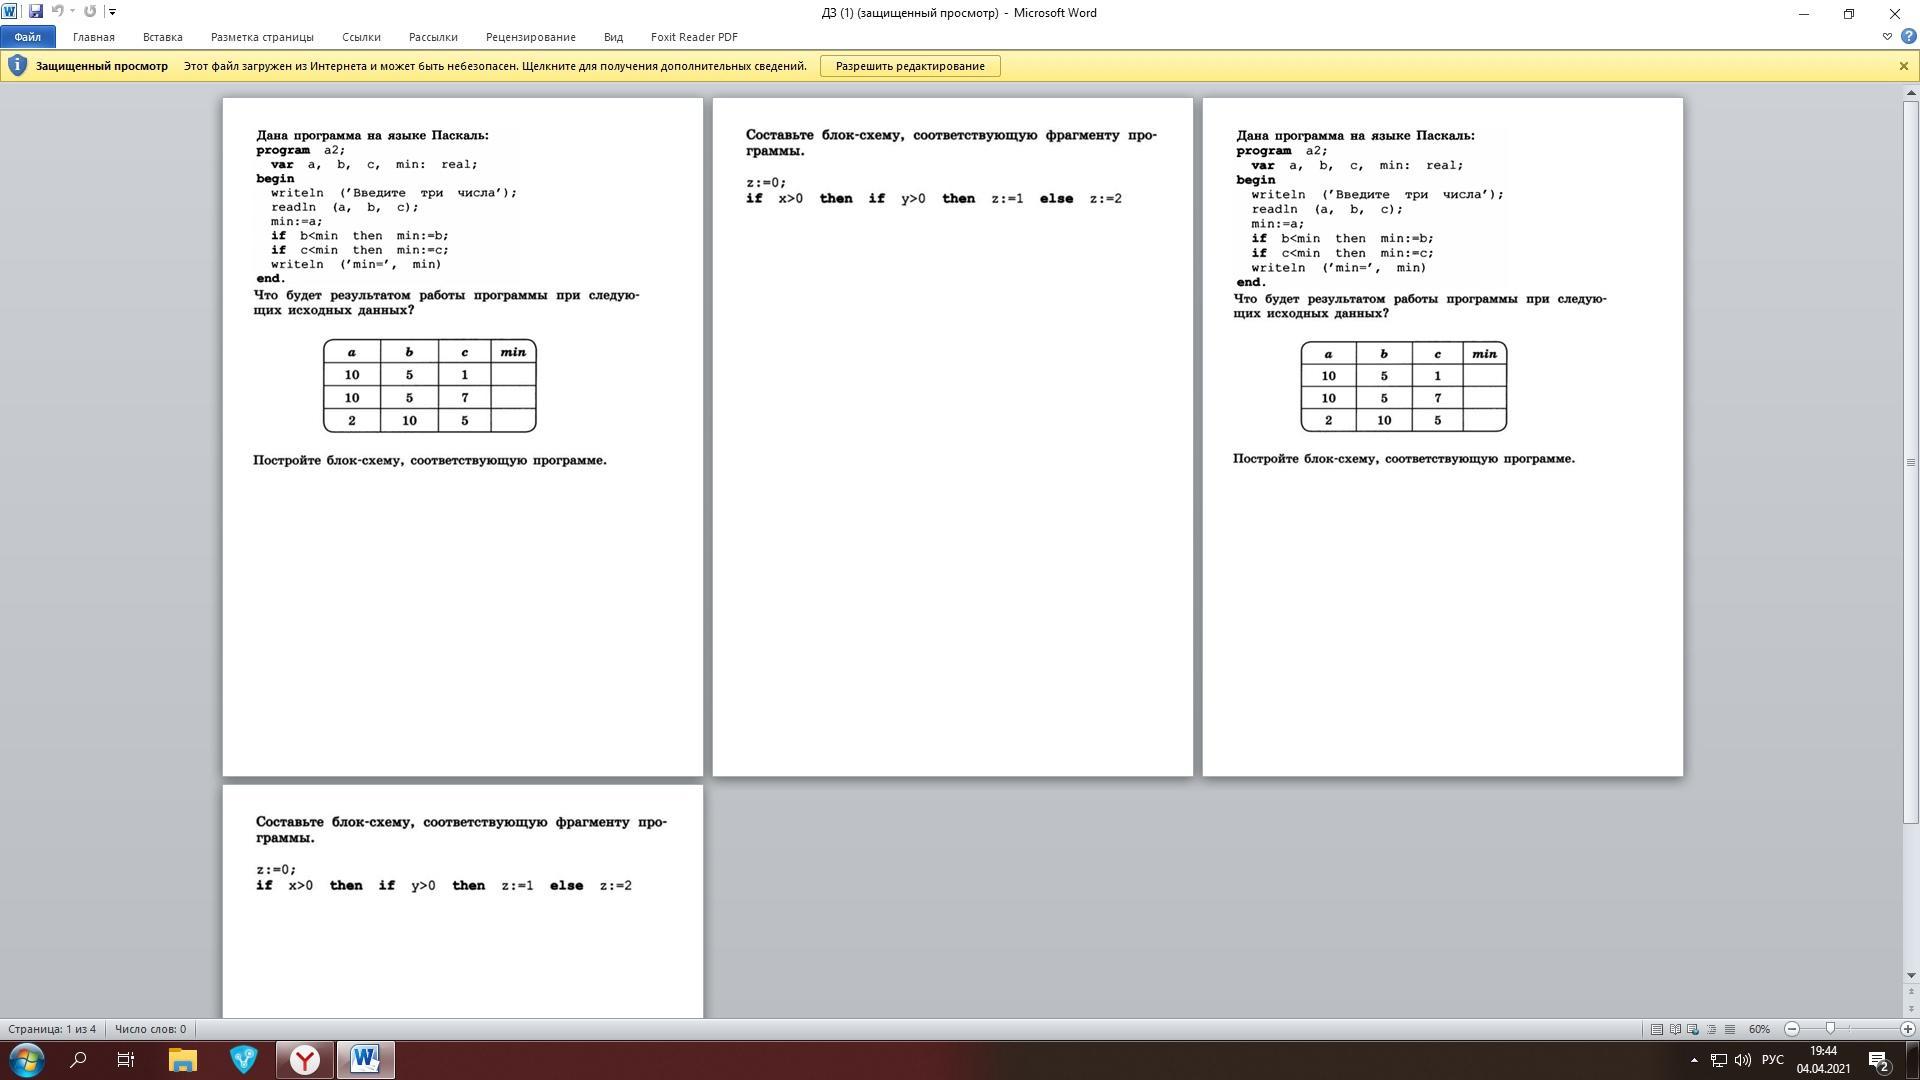Switch to Outline view icon

tap(1711, 1029)
